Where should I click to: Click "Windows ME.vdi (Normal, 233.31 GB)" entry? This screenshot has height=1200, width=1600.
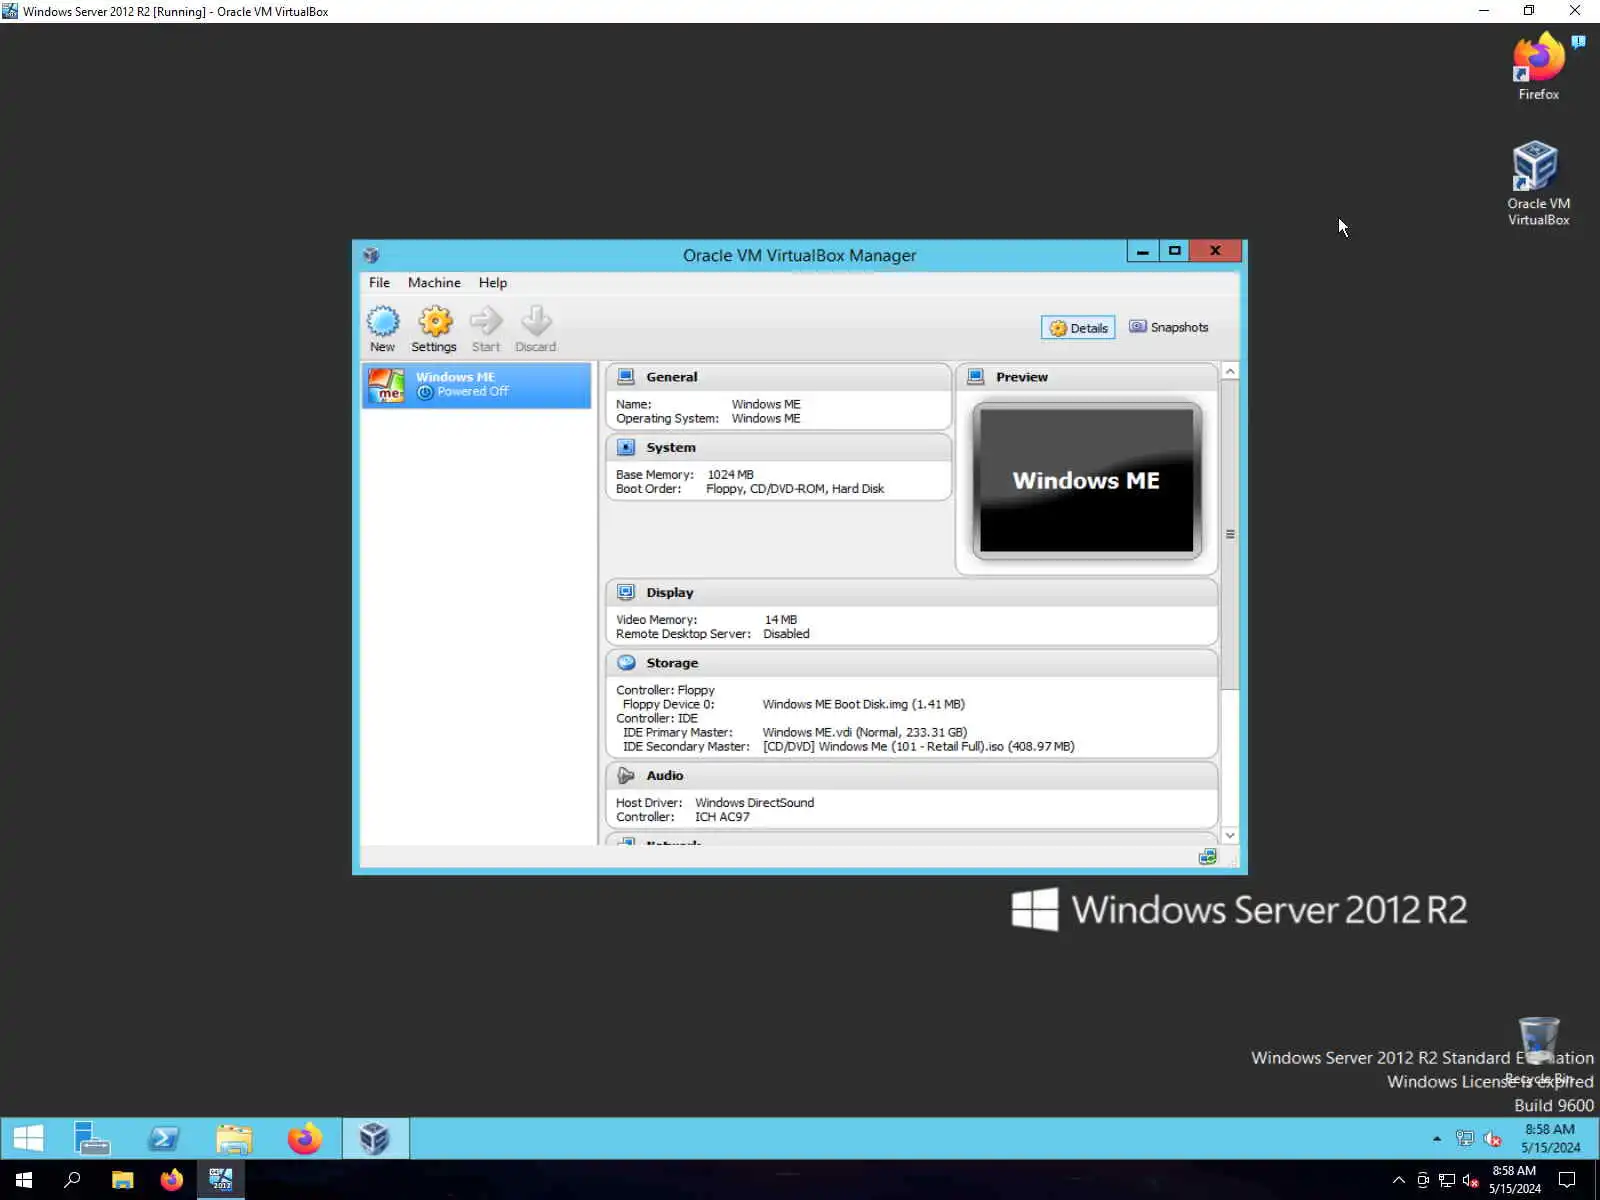(x=864, y=732)
